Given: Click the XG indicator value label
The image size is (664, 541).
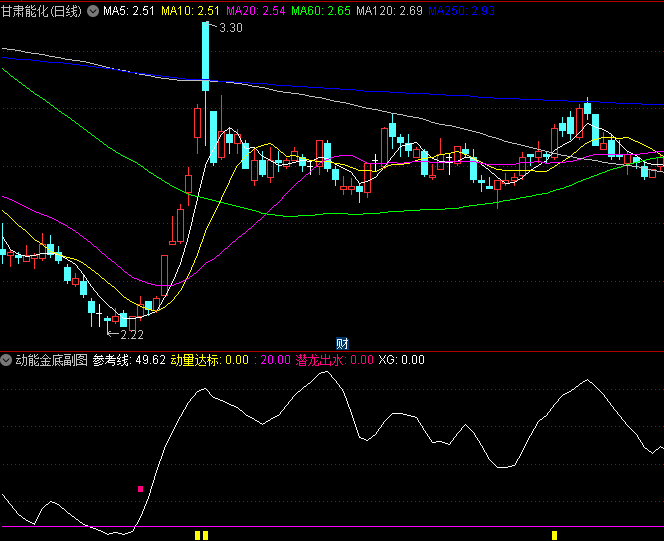Looking at the screenshot, I should click(401, 360).
